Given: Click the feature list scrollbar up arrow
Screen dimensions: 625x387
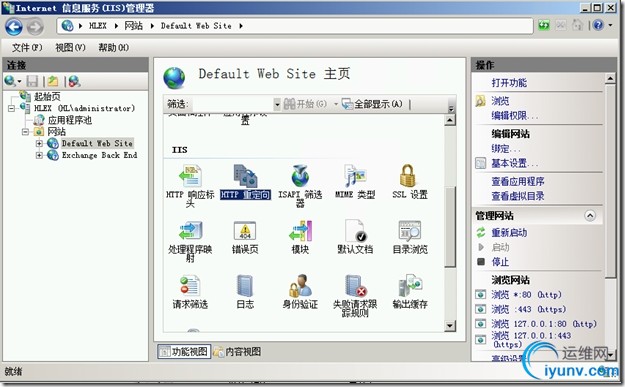Looking at the screenshot, I should coord(450,120).
